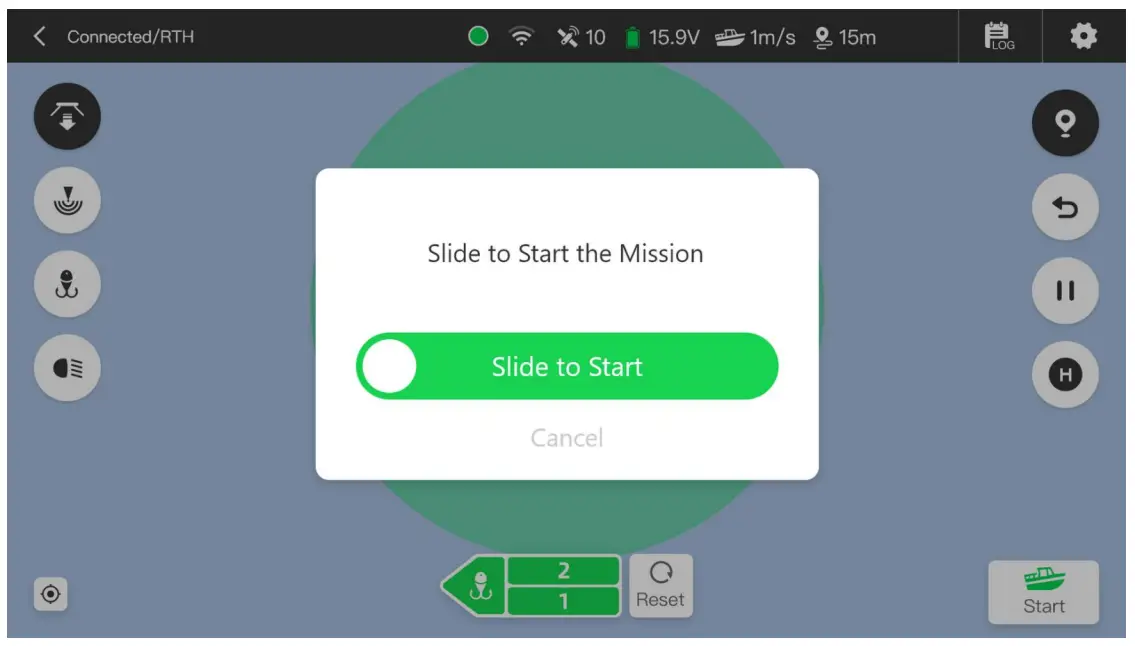1135x646 pixels.
Task: Tap the hook release icon
Action: pos(67,284)
